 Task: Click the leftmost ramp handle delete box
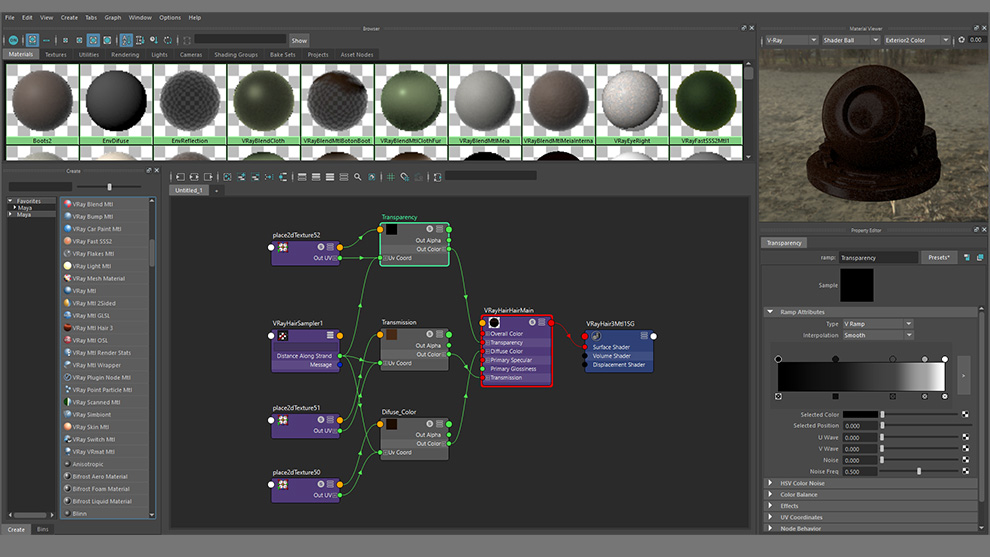778,397
